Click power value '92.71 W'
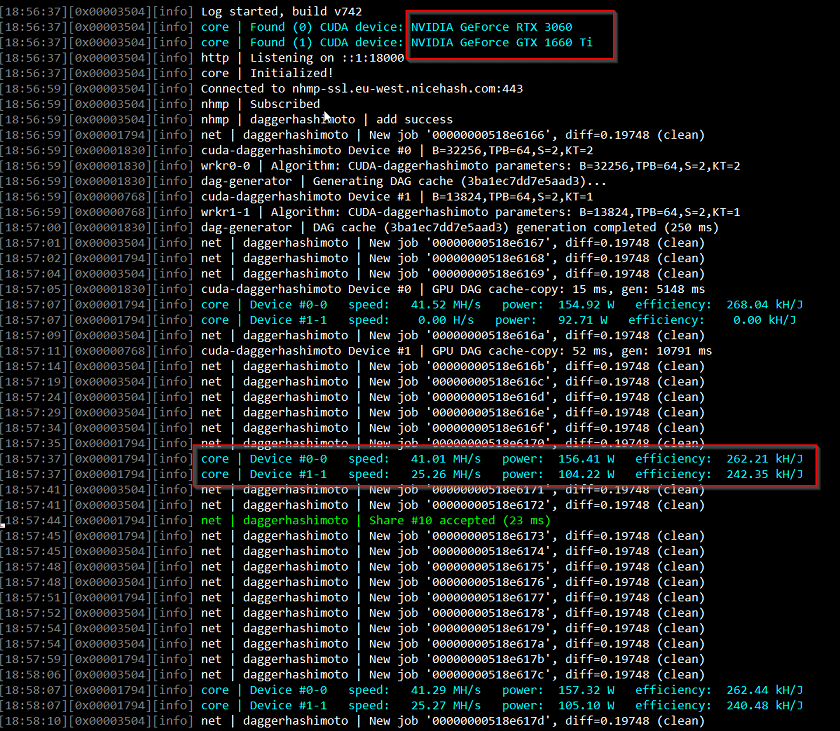This screenshot has width=840, height=731. [582, 320]
